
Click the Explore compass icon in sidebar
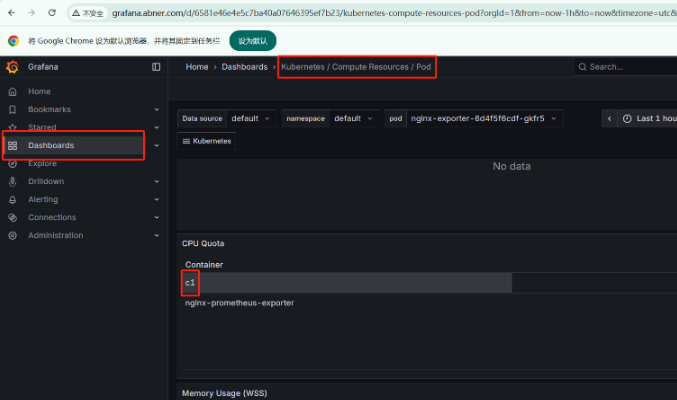click(13, 164)
